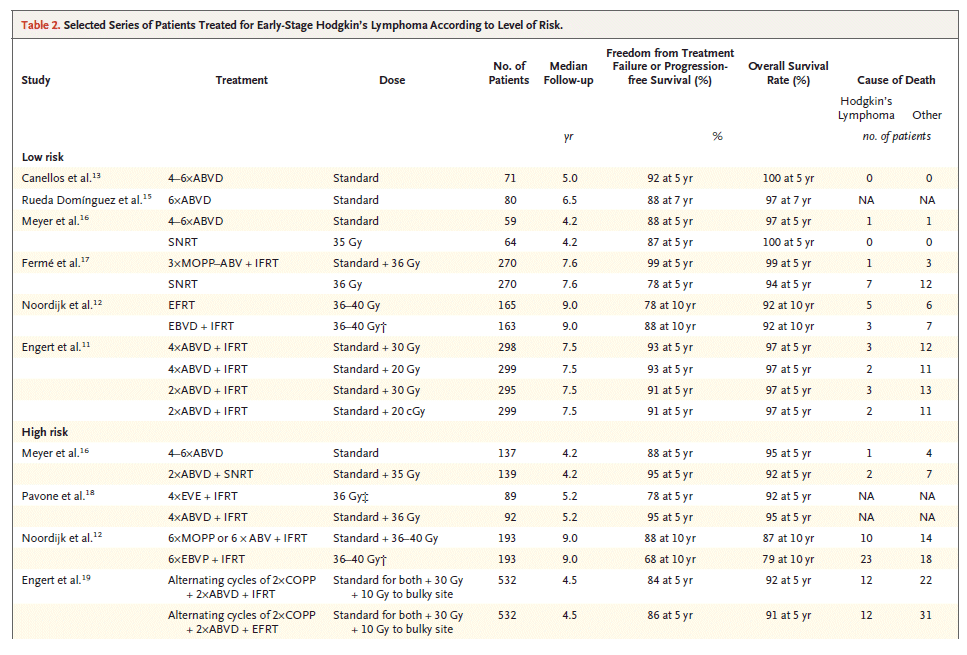967x655 pixels.
Task: Select the Meyer et al. entry under Low risk
Action: [x=55, y=221]
